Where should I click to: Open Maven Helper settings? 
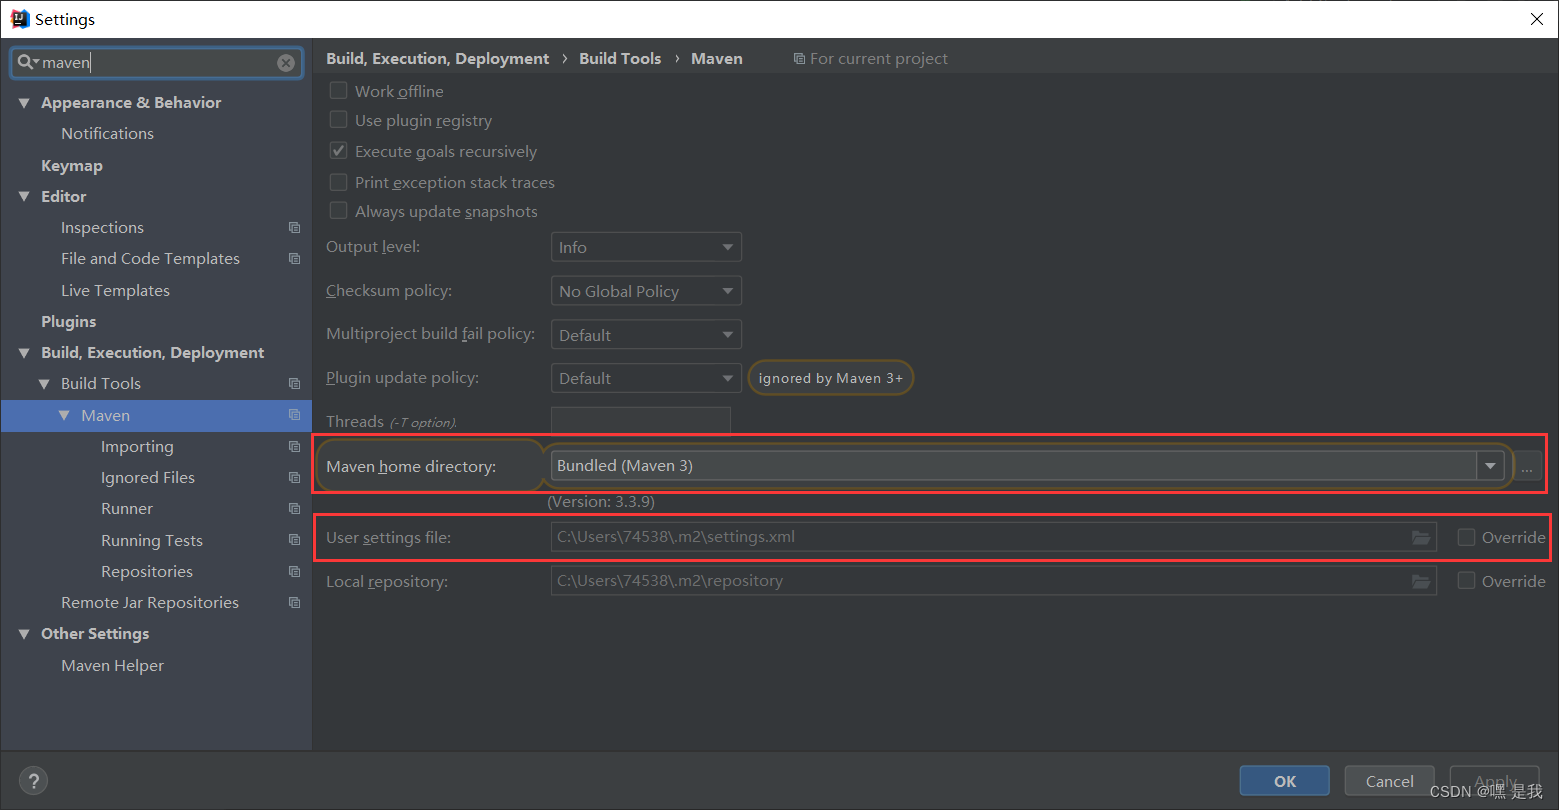(x=112, y=665)
